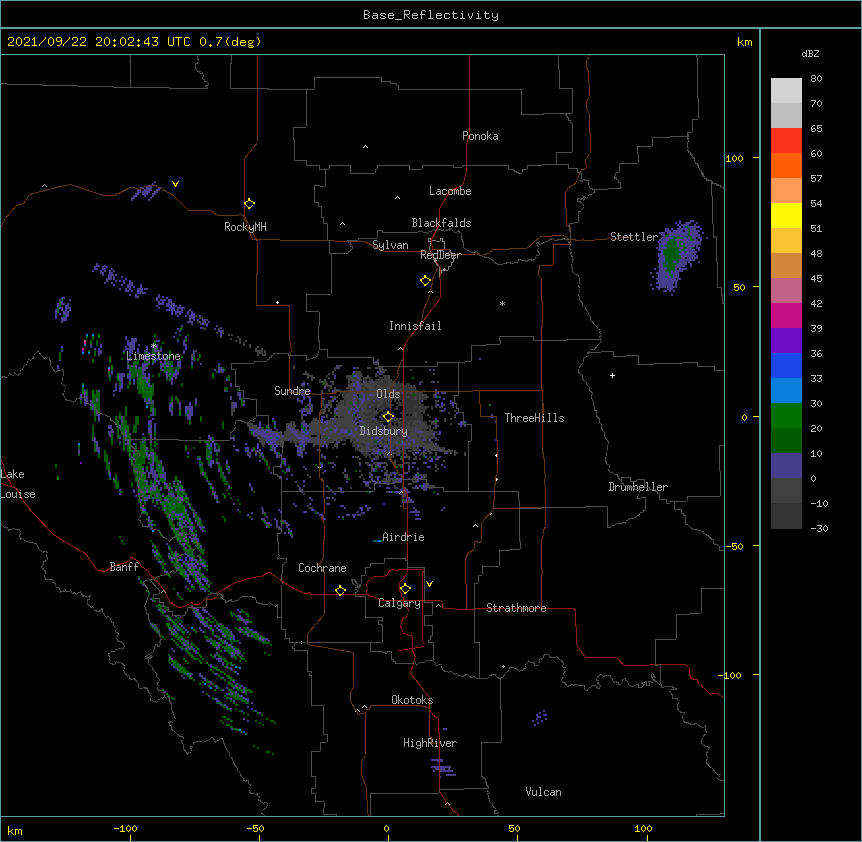The image size is (862, 842).
Task: Click the Cochrane town label
Action: [x=322, y=568]
